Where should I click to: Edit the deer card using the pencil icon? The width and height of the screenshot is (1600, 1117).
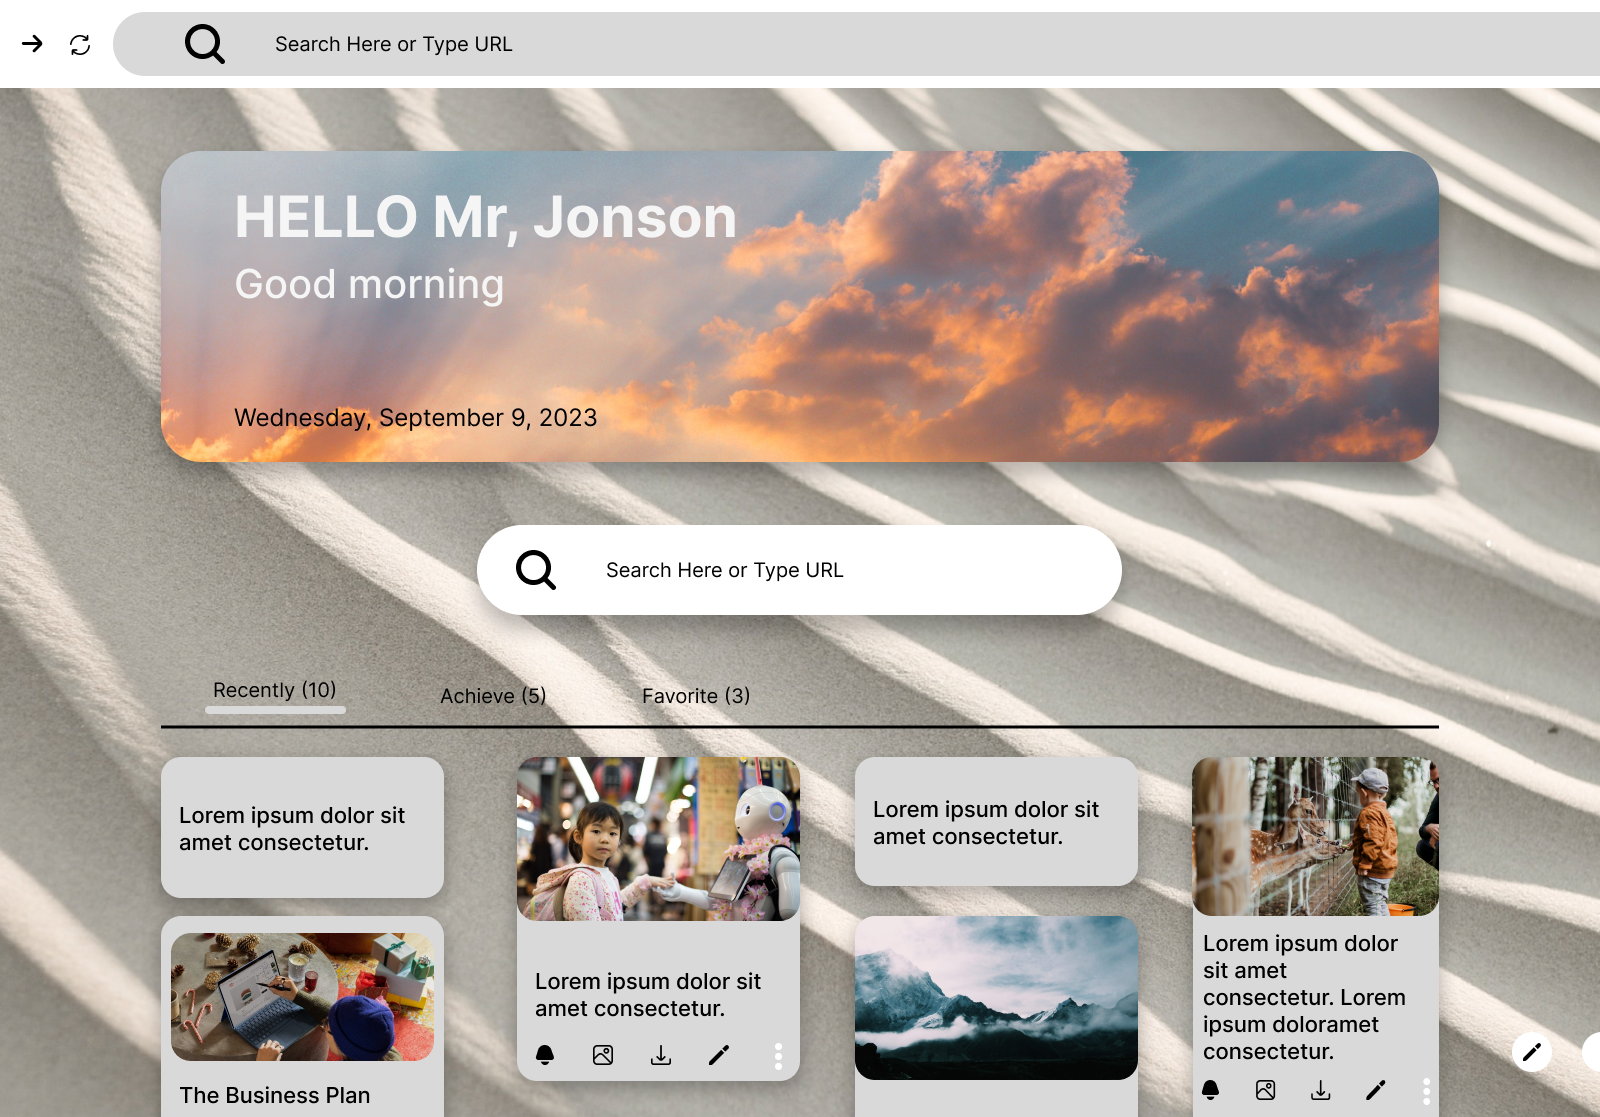(1376, 1090)
